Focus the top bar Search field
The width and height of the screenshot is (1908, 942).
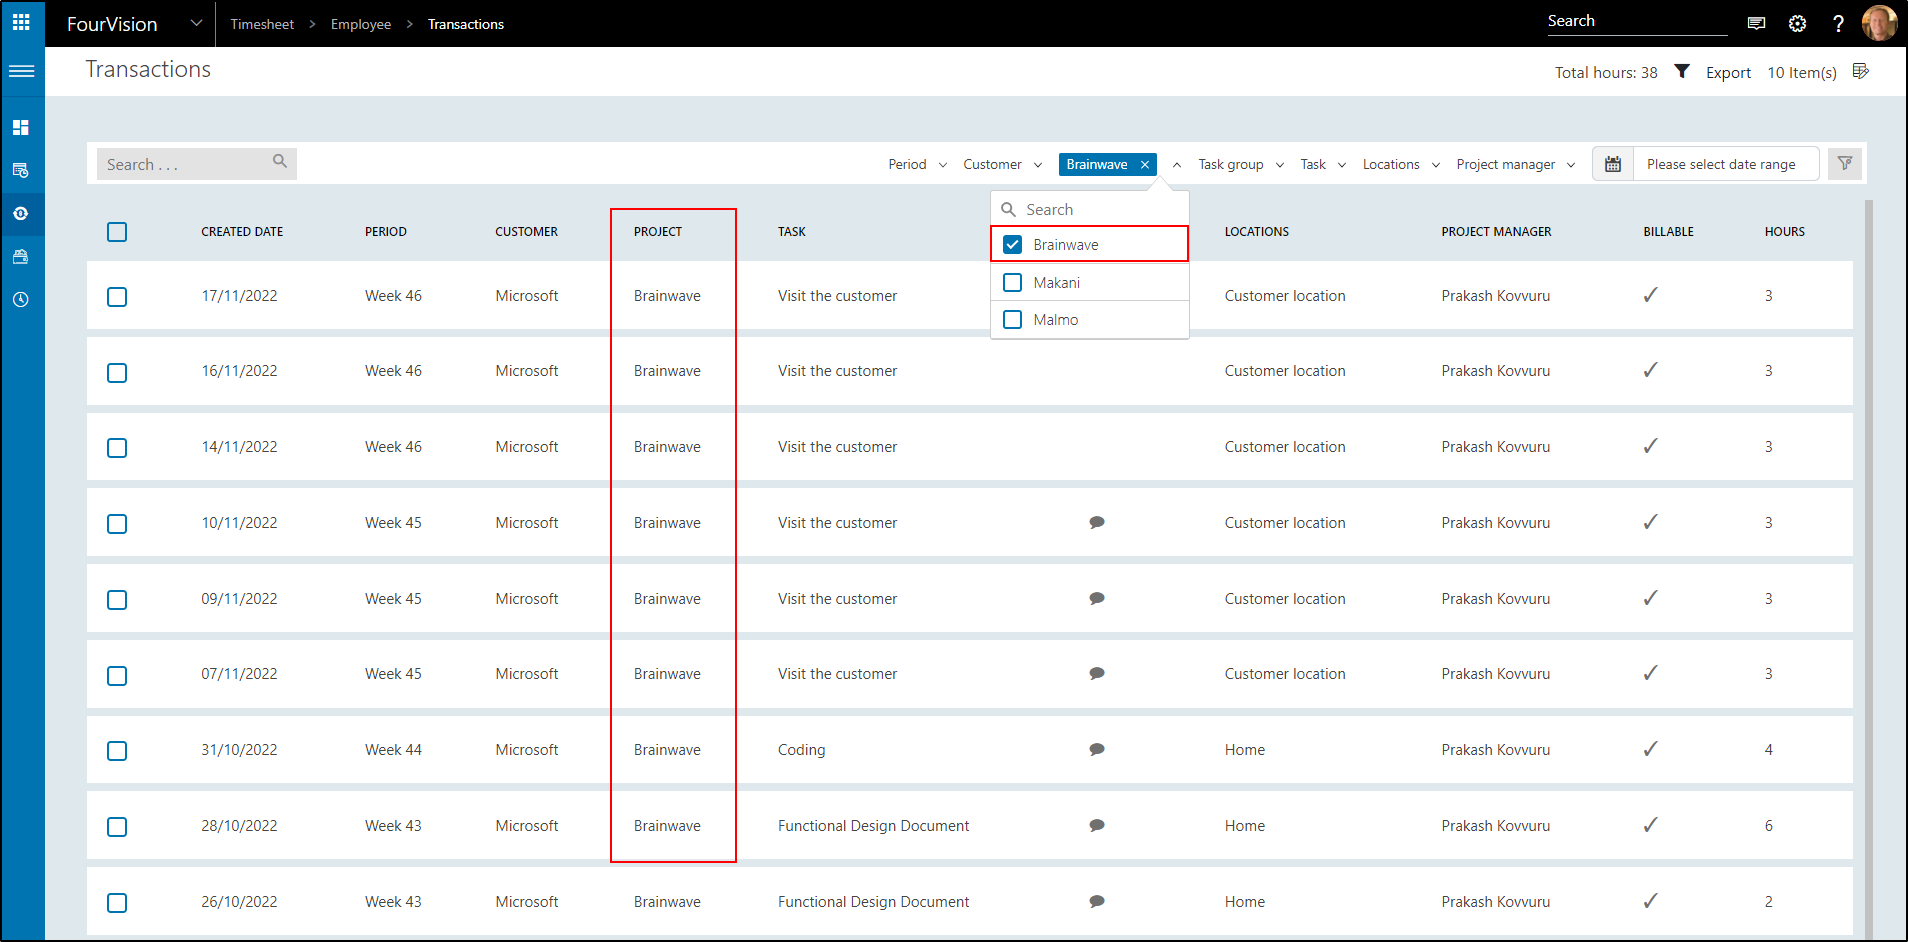pyautogui.click(x=1637, y=21)
